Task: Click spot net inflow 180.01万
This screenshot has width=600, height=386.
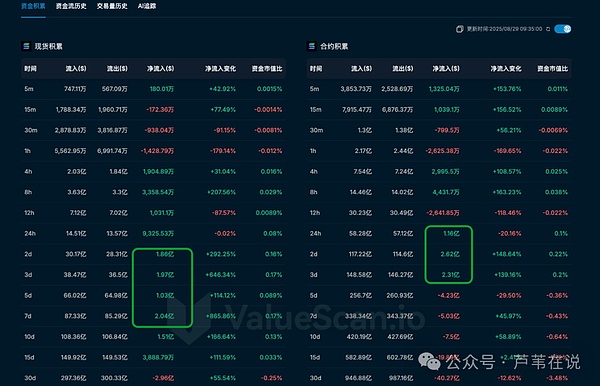Action: coord(161,89)
